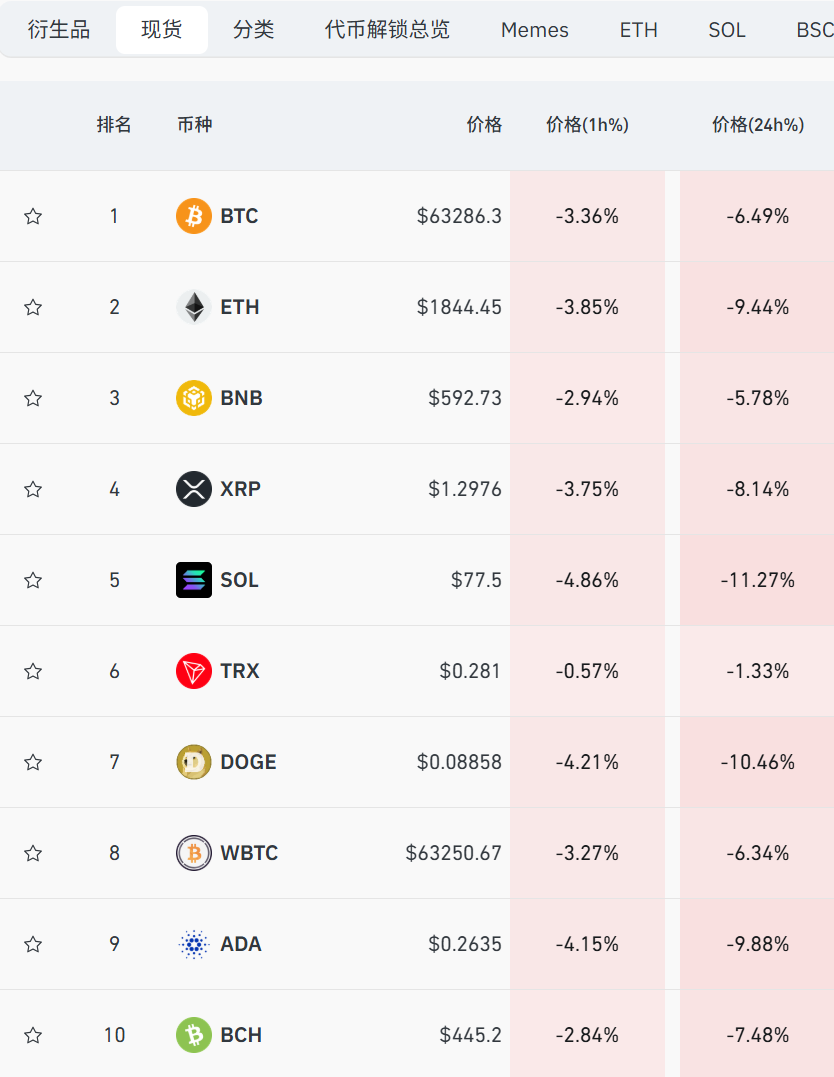Click the Ethereum ETH coin icon

tap(194, 307)
